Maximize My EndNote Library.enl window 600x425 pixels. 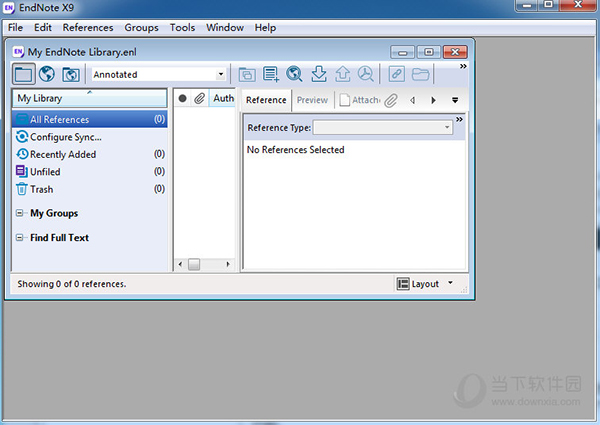click(429, 52)
